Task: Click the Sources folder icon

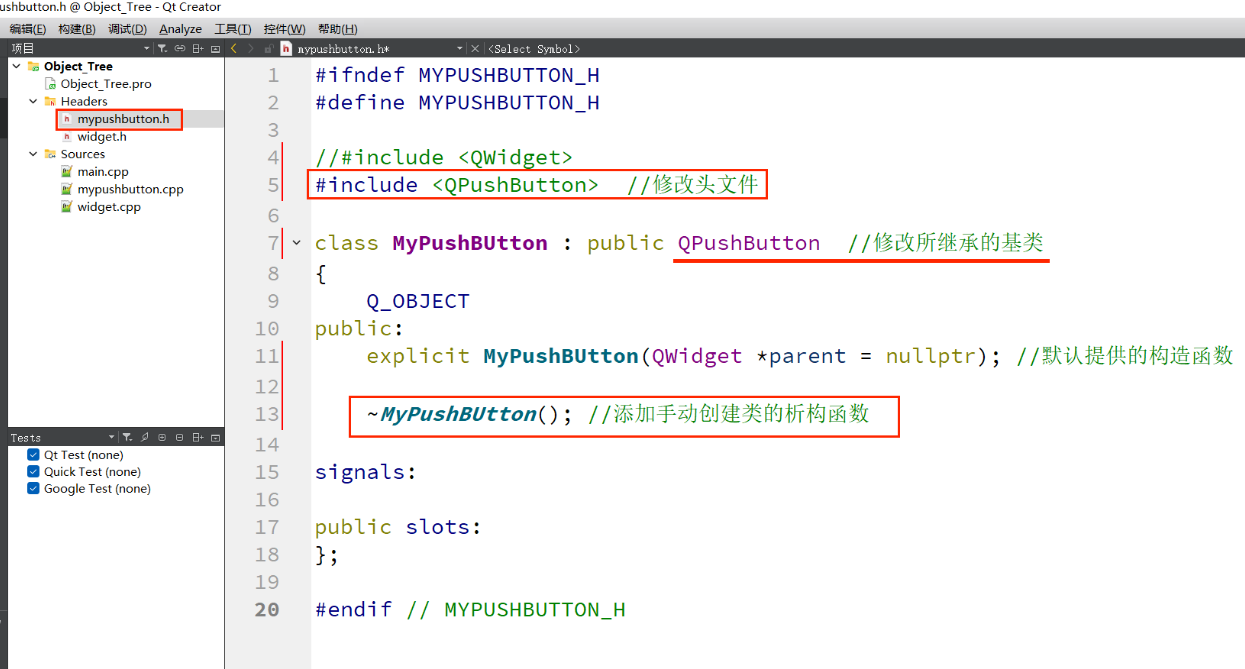Action: pyautogui.click(x=50, y=154)
